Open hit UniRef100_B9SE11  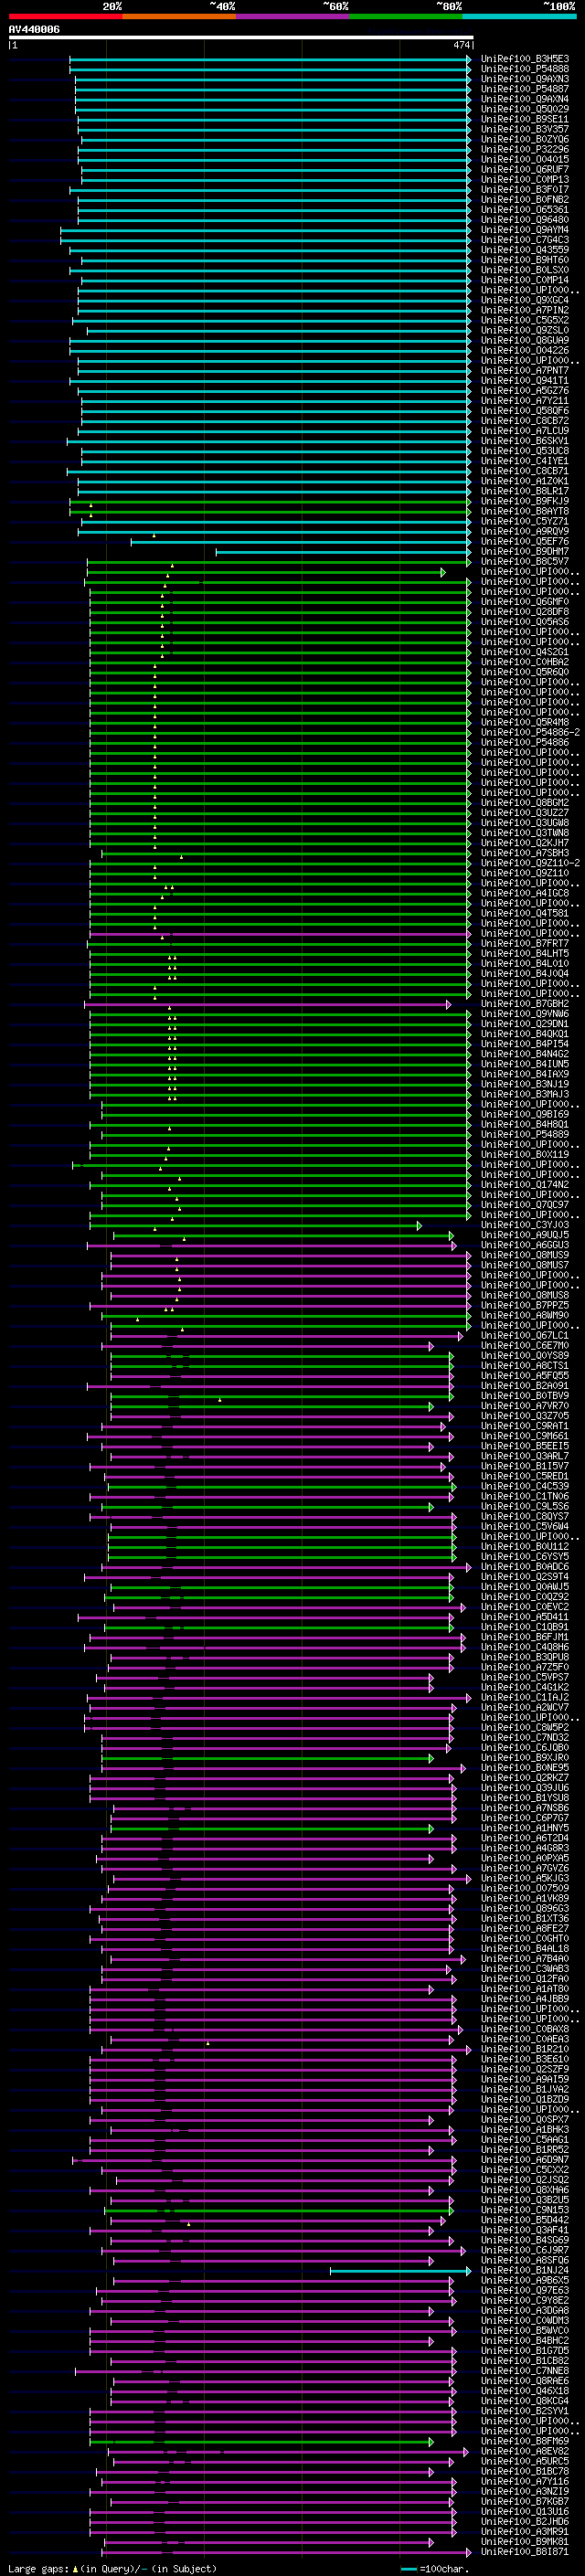525,119
